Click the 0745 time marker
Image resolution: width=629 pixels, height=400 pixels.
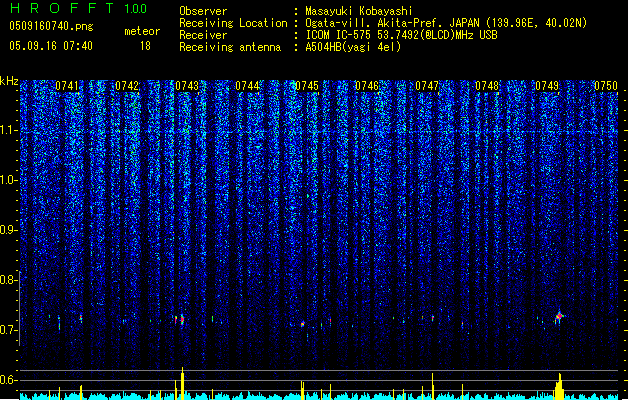(x=307, y=86)
